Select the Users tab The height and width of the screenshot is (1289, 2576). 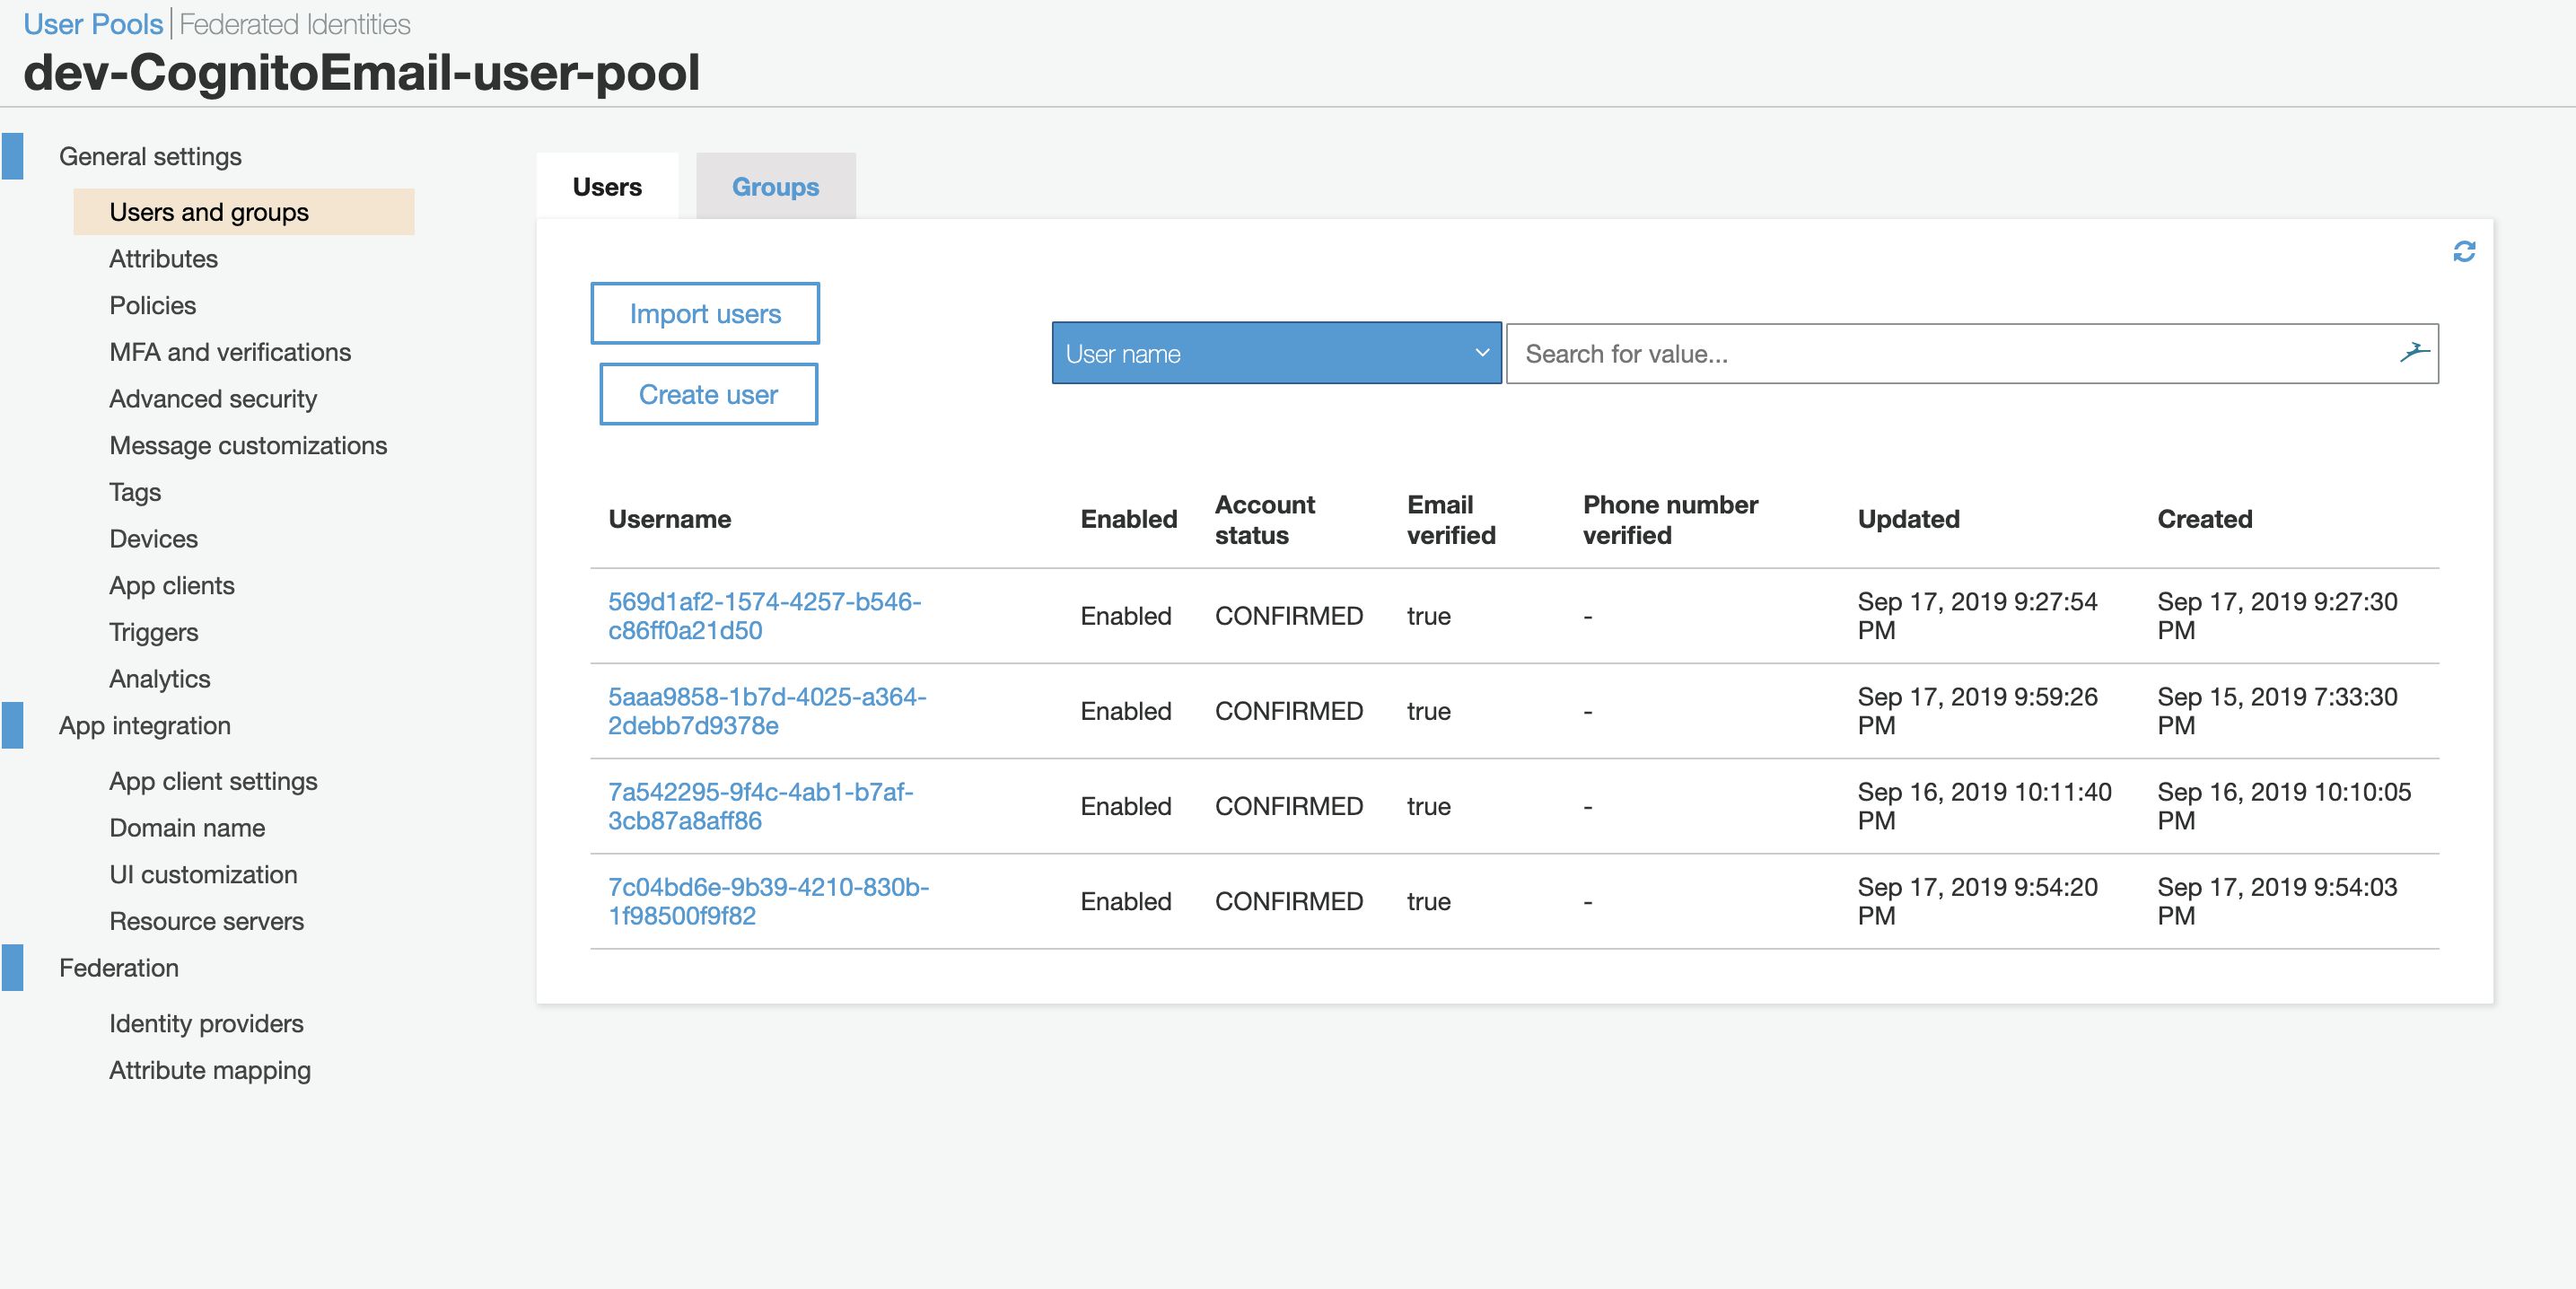click(607, 187)
